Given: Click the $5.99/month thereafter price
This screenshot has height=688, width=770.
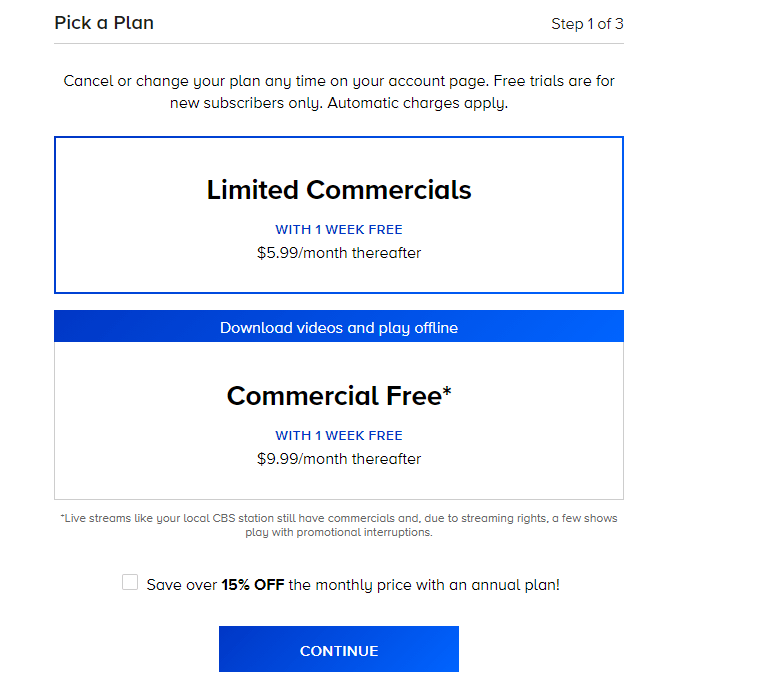Looking at the screenshot, I should tap(339, 253).
